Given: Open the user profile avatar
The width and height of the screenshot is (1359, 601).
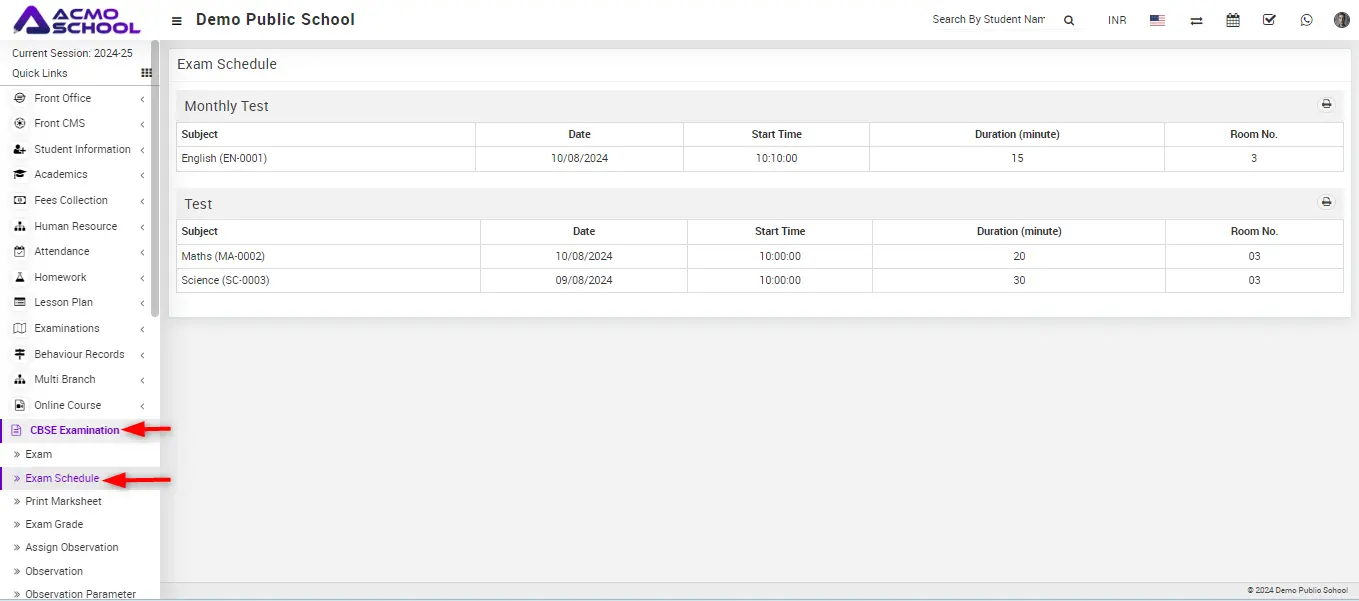Looking at the screenshot, I should tap(1342, 20).
